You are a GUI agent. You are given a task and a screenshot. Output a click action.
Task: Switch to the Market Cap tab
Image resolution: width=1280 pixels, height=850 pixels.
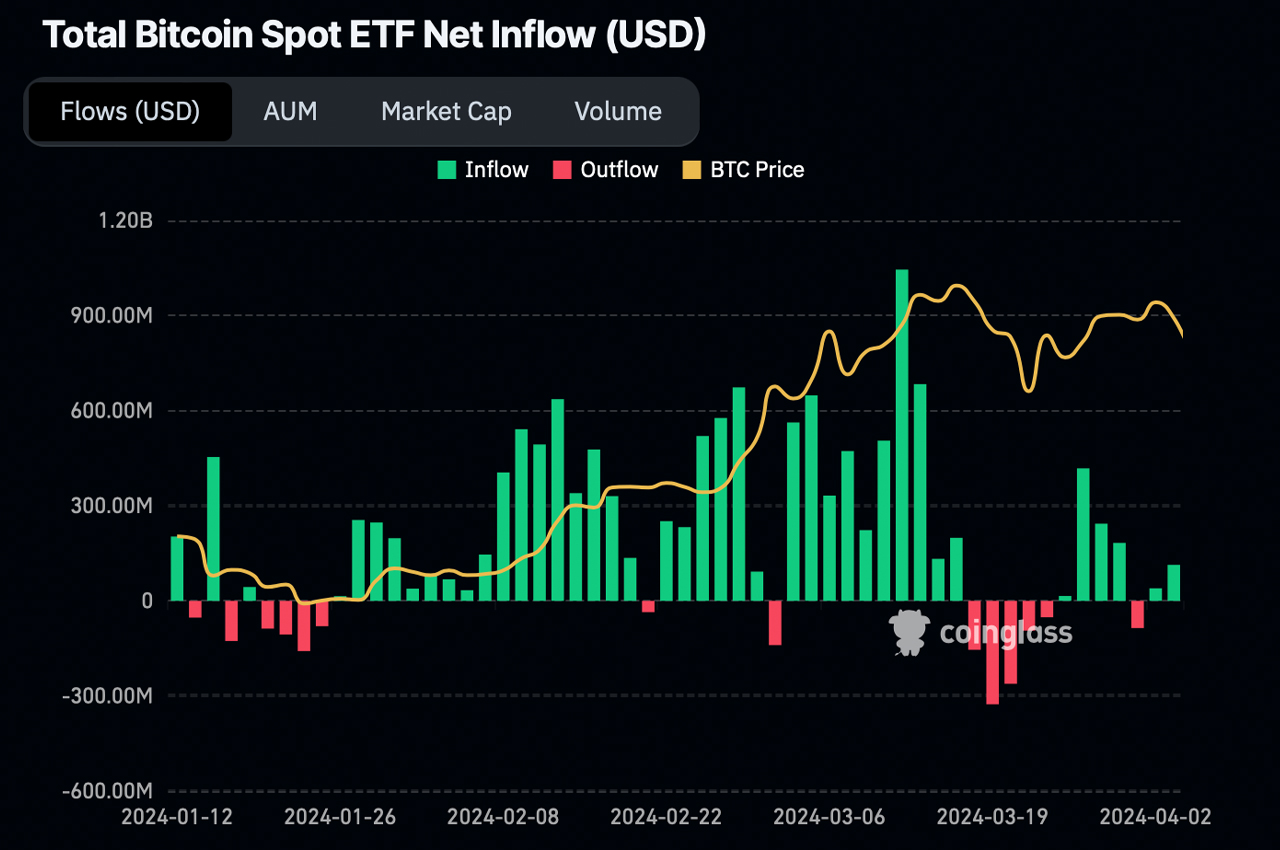click(446, 111)
